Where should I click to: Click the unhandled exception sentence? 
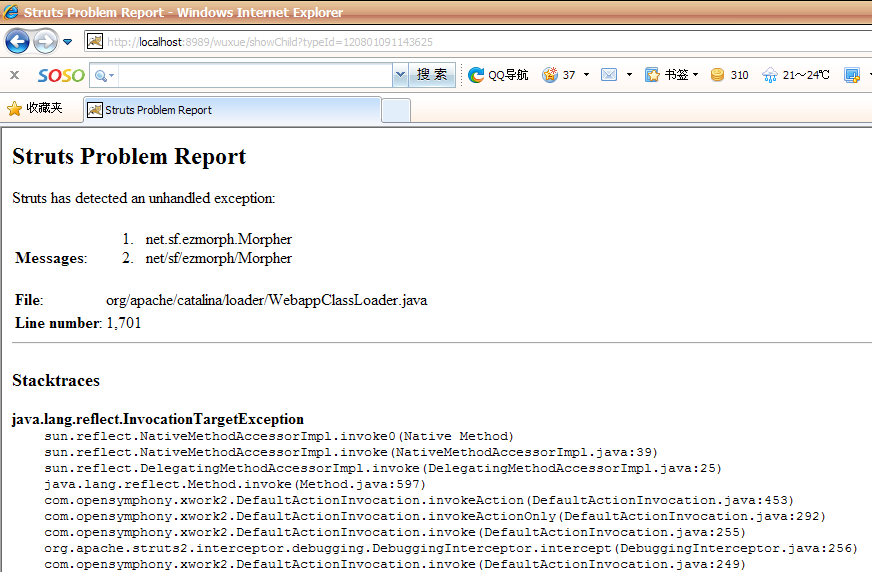click(x=143, y=198)
